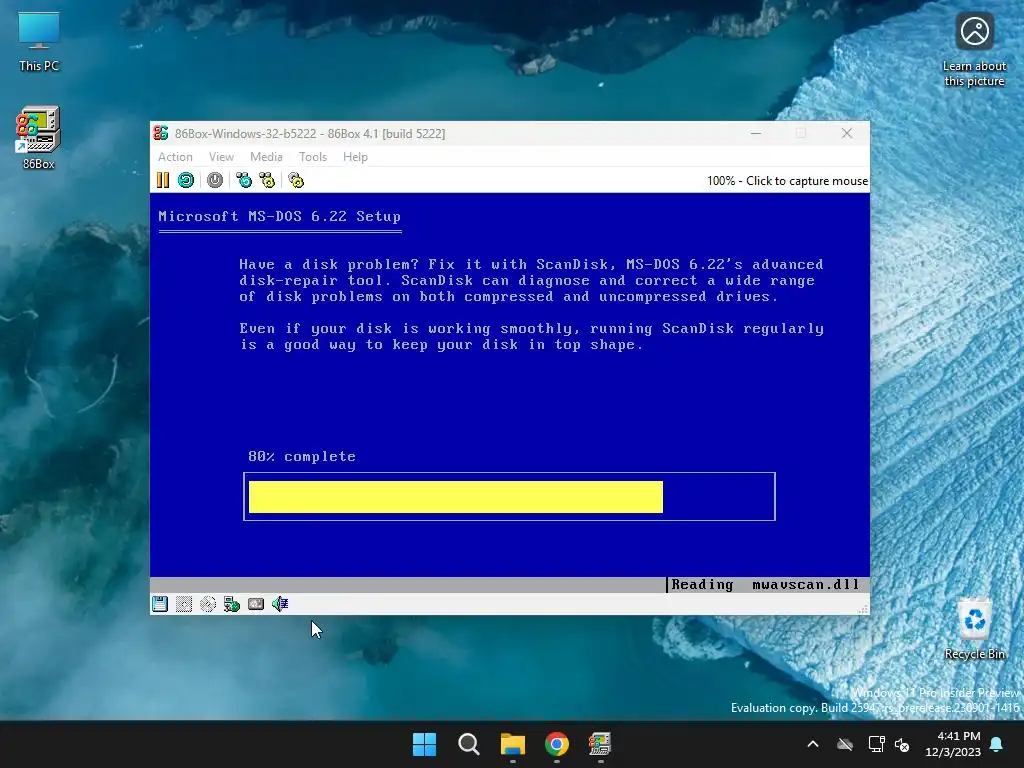The height and width of the screenshot is (768, 1024).
Task: Click inside the emulated DOS screen to capture mouse
Action: click(509, 392)
